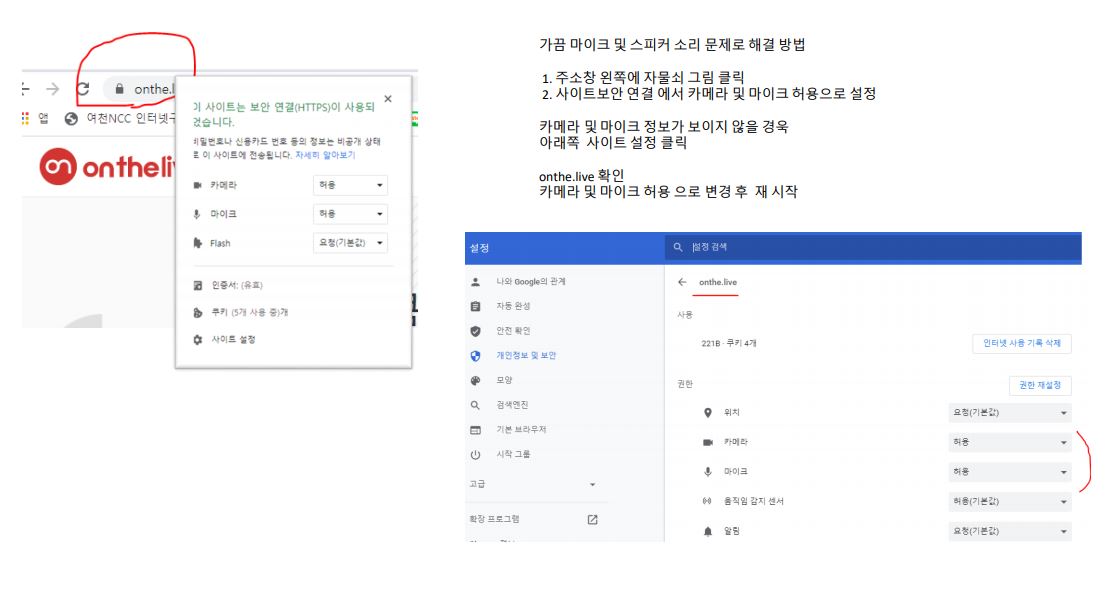Open 마이크 dropdown in site popup
Image resolution: width=1117 pixels, height=591 pixels.
pyautogui.click(x=350, y=214)
